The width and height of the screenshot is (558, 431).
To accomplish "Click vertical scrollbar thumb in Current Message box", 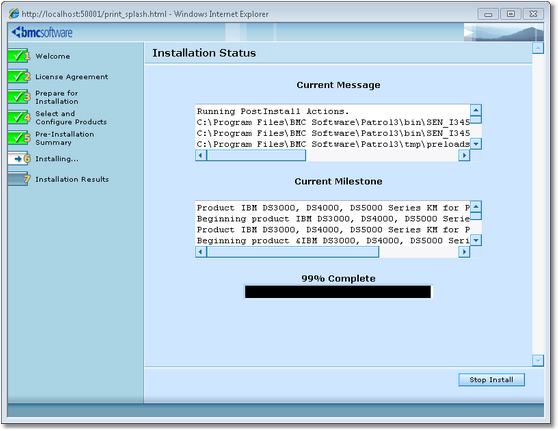I will click(476, 120).
